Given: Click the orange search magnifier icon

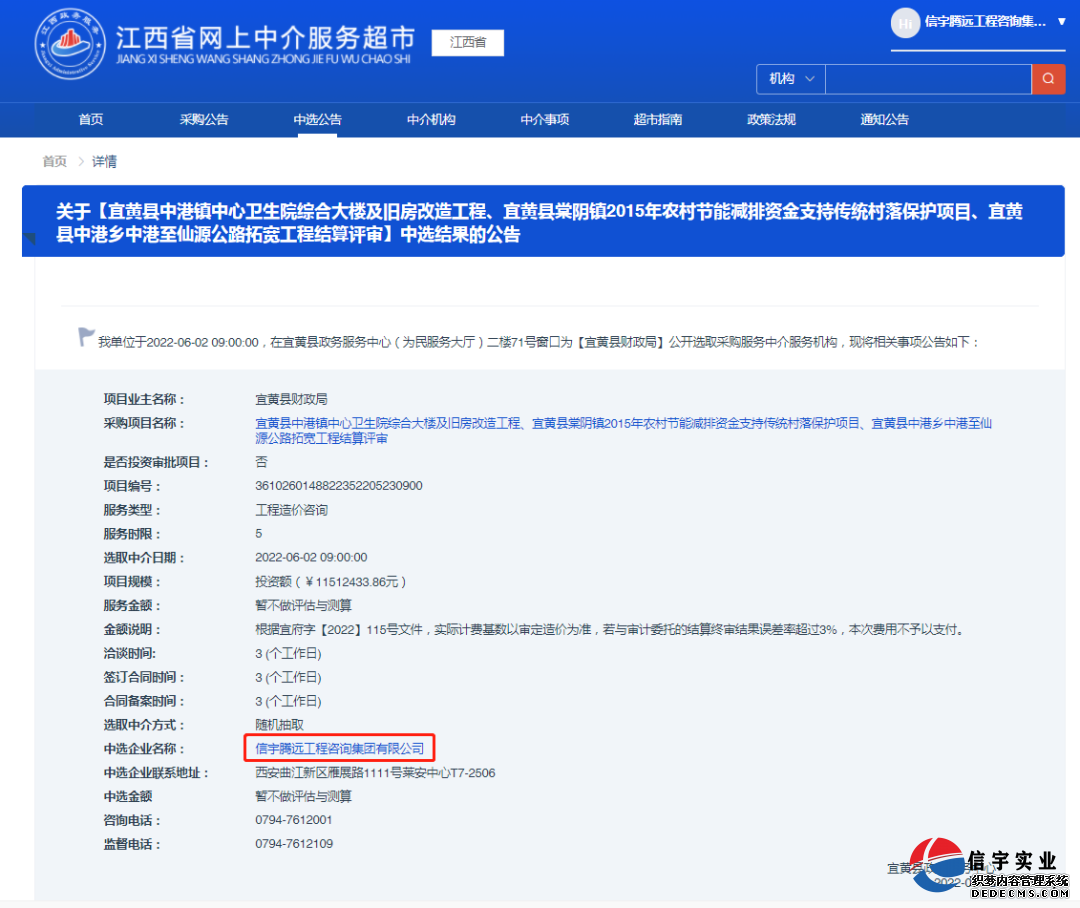Looking at the screenshot, I should coord(1048,78).
